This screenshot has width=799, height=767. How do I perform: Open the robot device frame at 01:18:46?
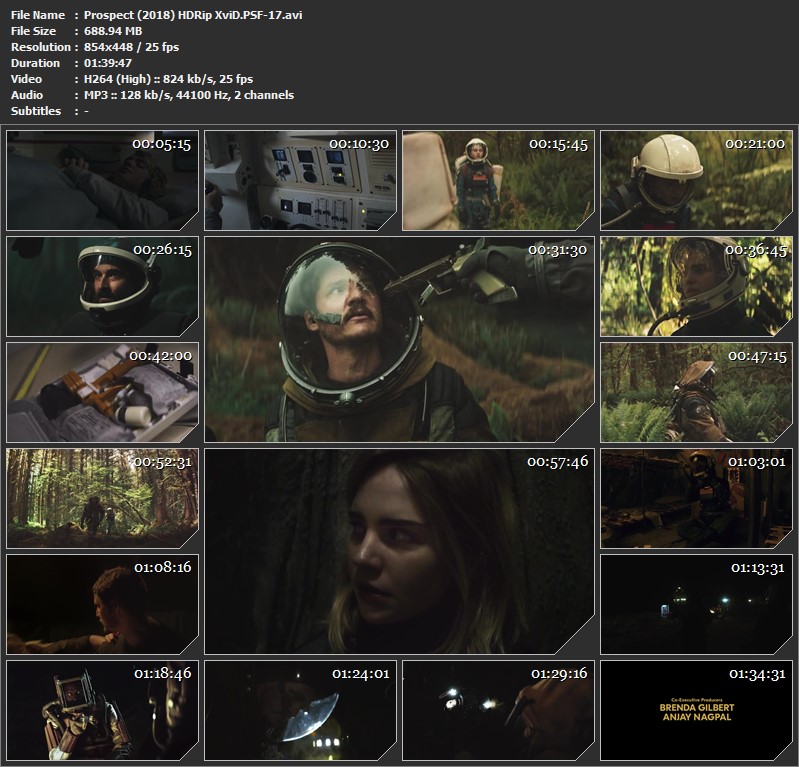pyautogui.click(x=102, y=710)
